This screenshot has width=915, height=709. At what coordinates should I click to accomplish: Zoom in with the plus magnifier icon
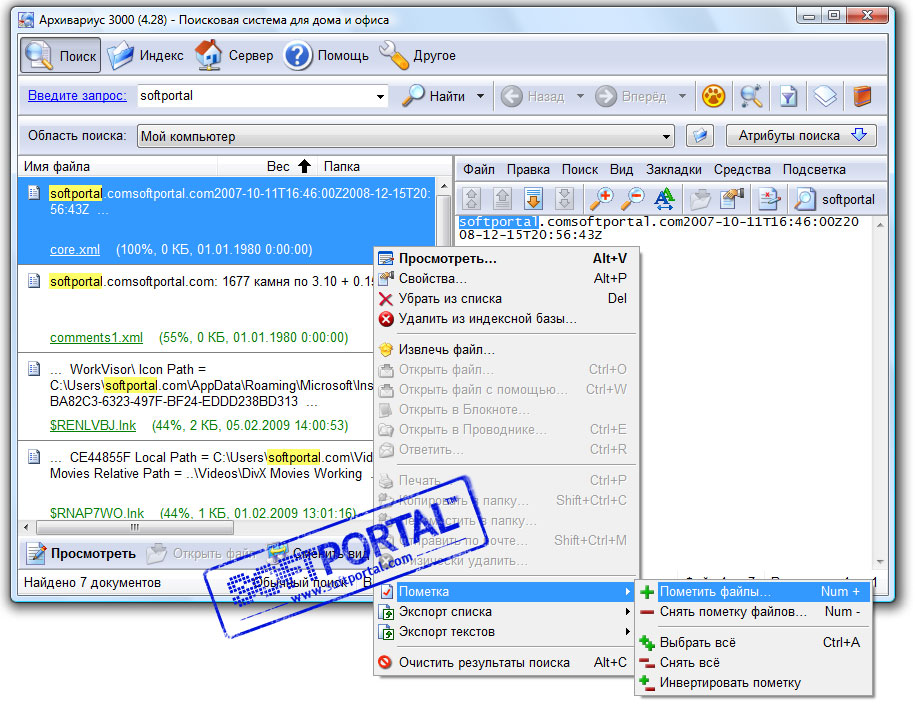601,199
